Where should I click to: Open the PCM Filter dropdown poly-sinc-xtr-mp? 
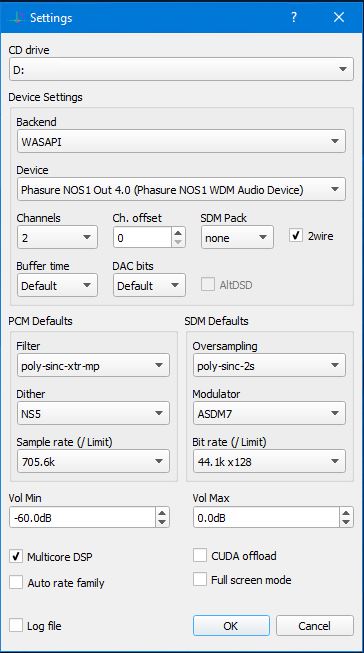(x=93, y=365)
